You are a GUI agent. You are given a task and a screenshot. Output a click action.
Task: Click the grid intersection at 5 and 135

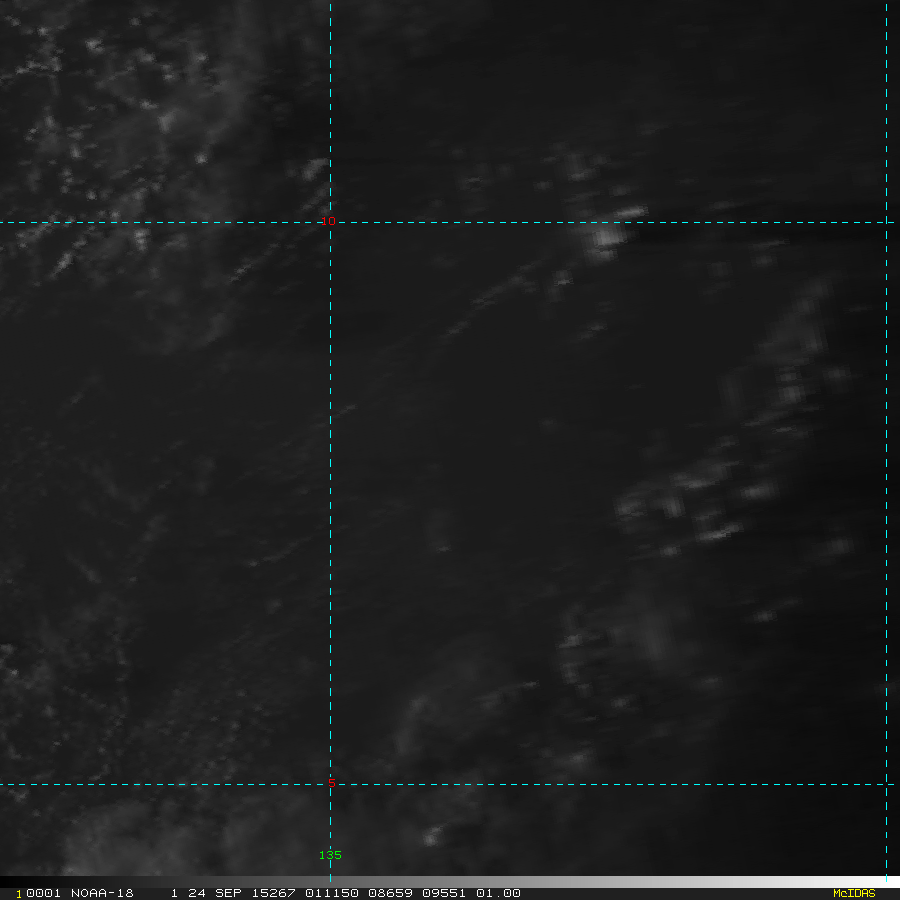pyautogui.click(x=330, y=784)
